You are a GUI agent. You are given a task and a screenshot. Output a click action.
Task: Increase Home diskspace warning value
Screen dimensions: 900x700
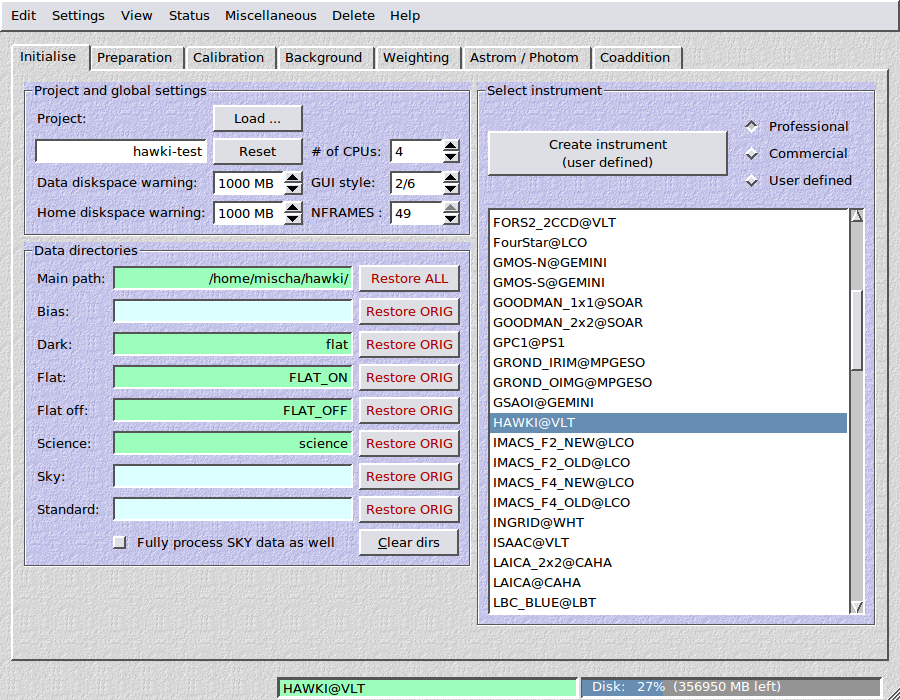[293, 208]
